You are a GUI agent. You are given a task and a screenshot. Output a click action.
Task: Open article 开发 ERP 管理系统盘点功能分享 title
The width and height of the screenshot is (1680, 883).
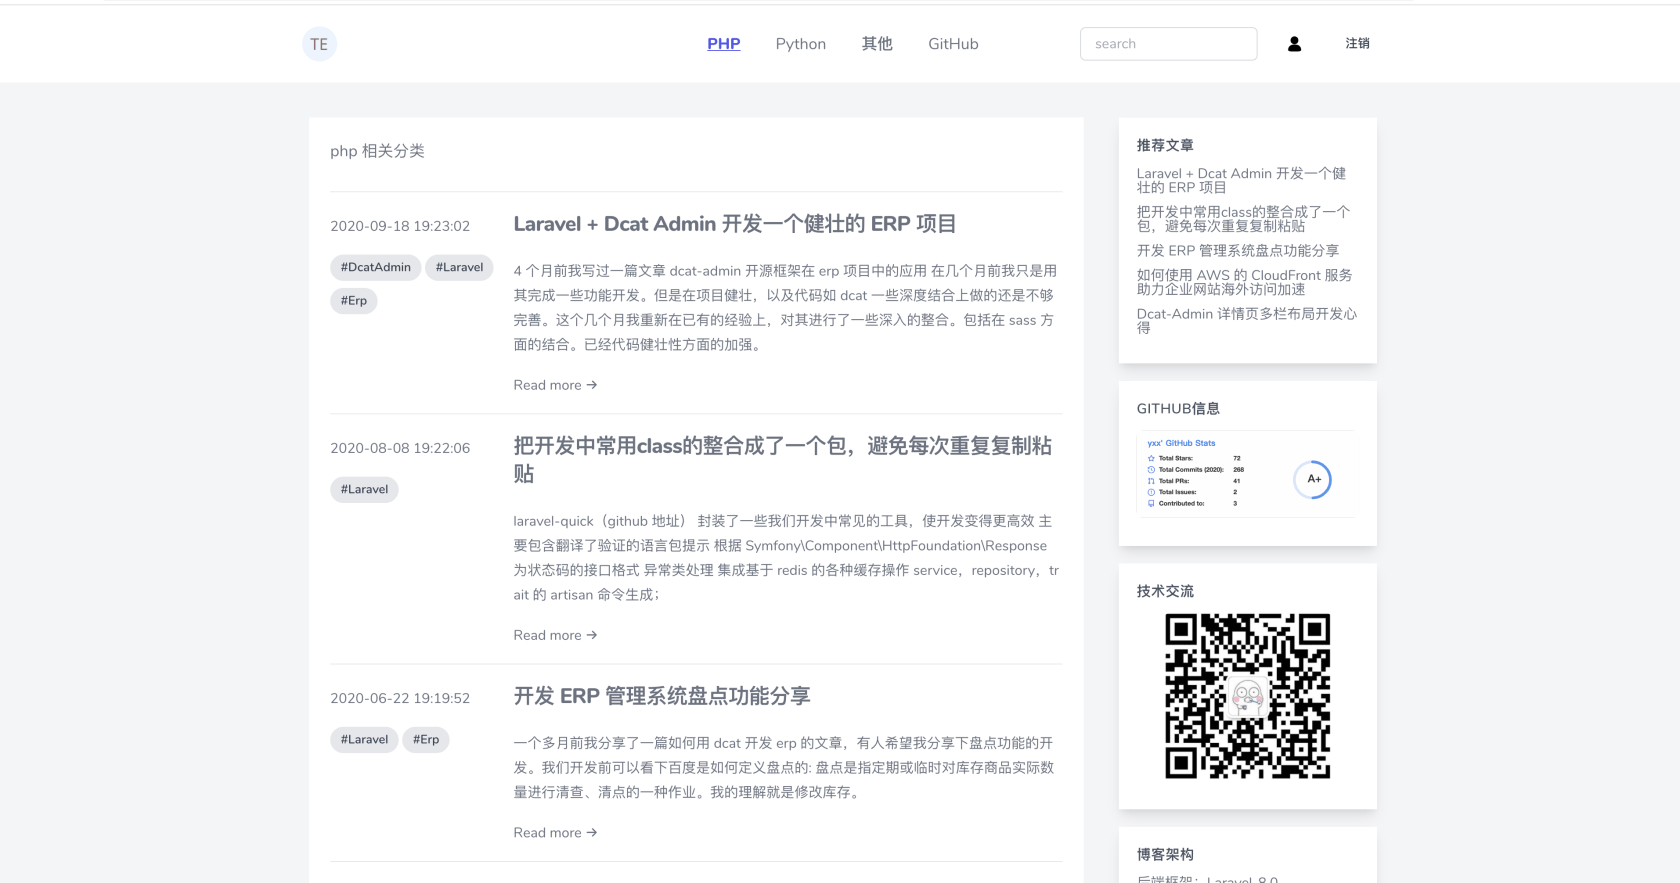(x=662, y=696)
